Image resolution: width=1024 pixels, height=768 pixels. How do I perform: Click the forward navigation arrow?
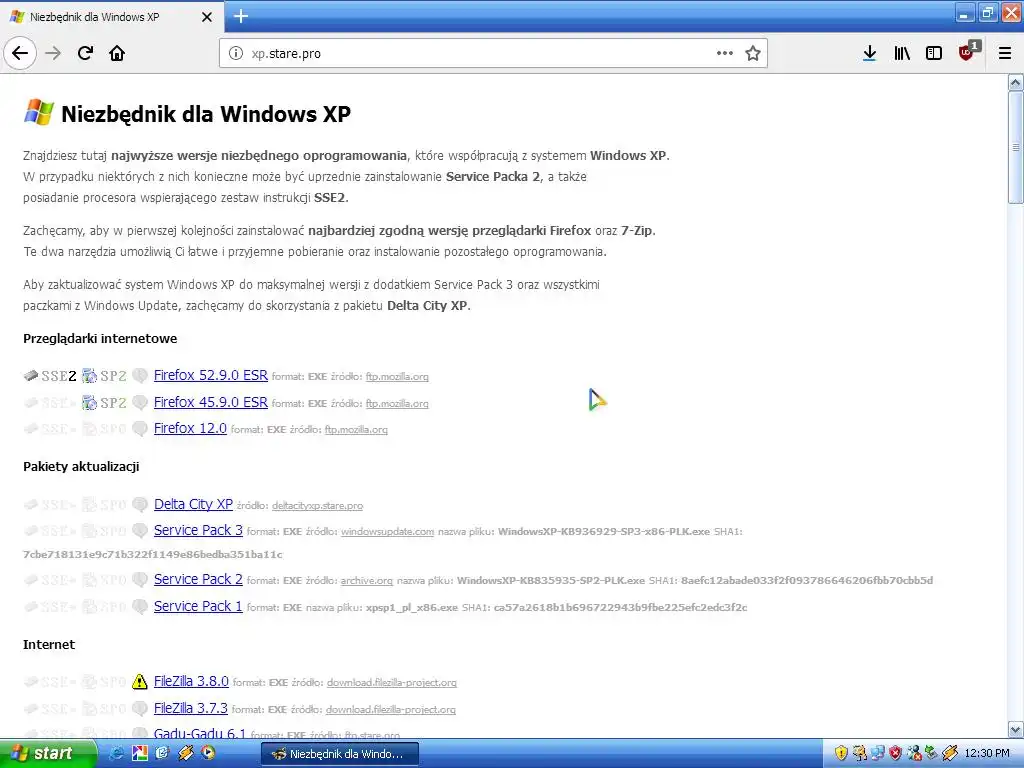[53, 54]
